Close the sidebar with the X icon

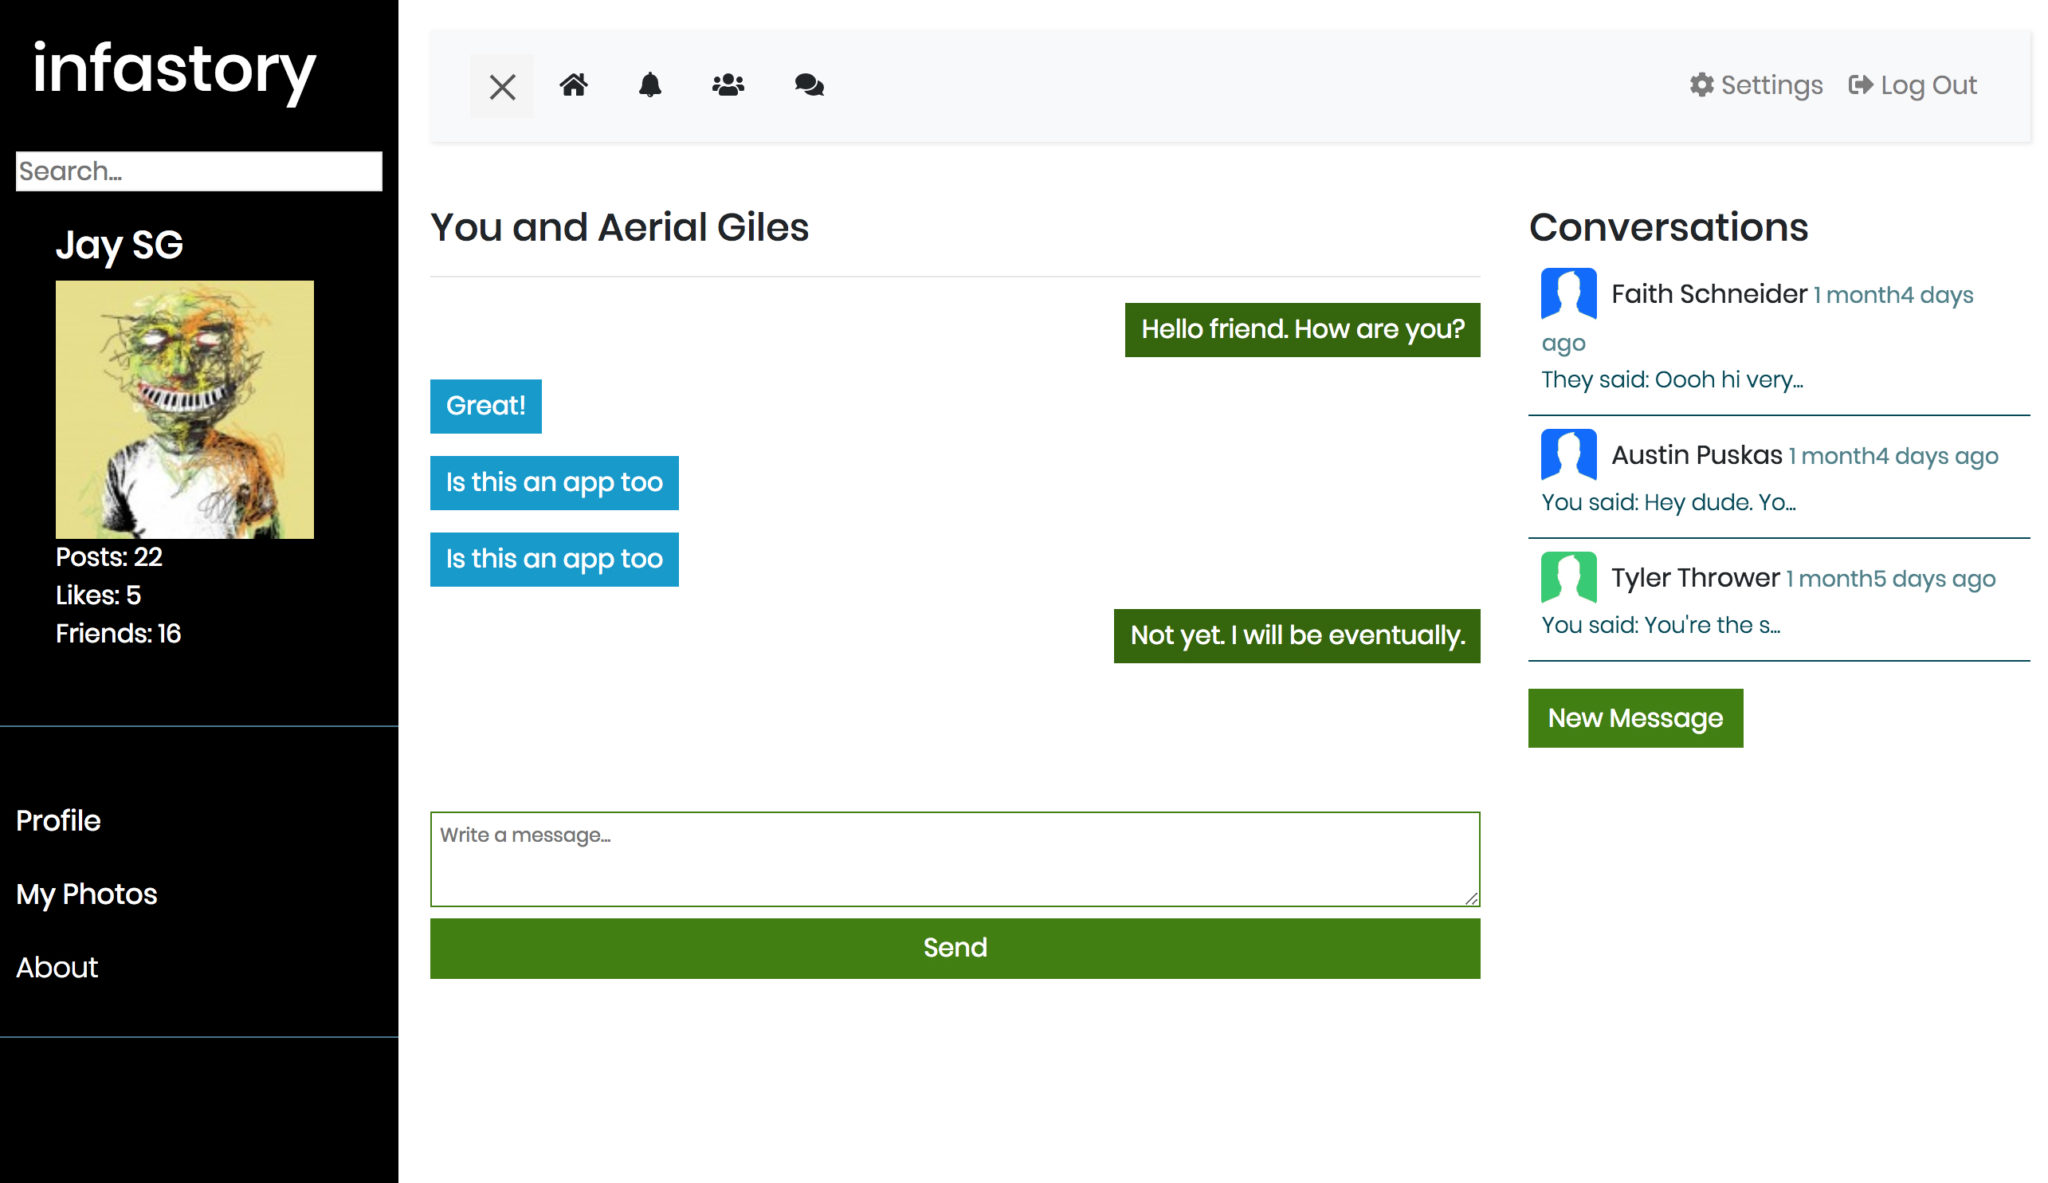click(502, 86)
